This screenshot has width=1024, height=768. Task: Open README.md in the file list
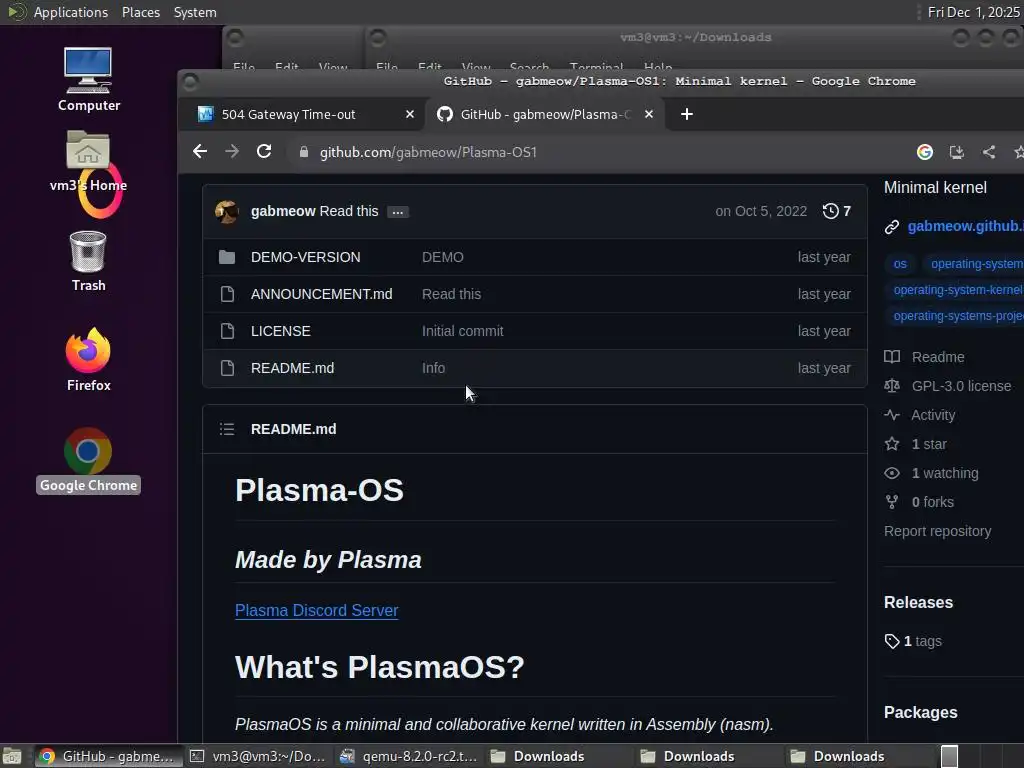click(x=292, y=368)
